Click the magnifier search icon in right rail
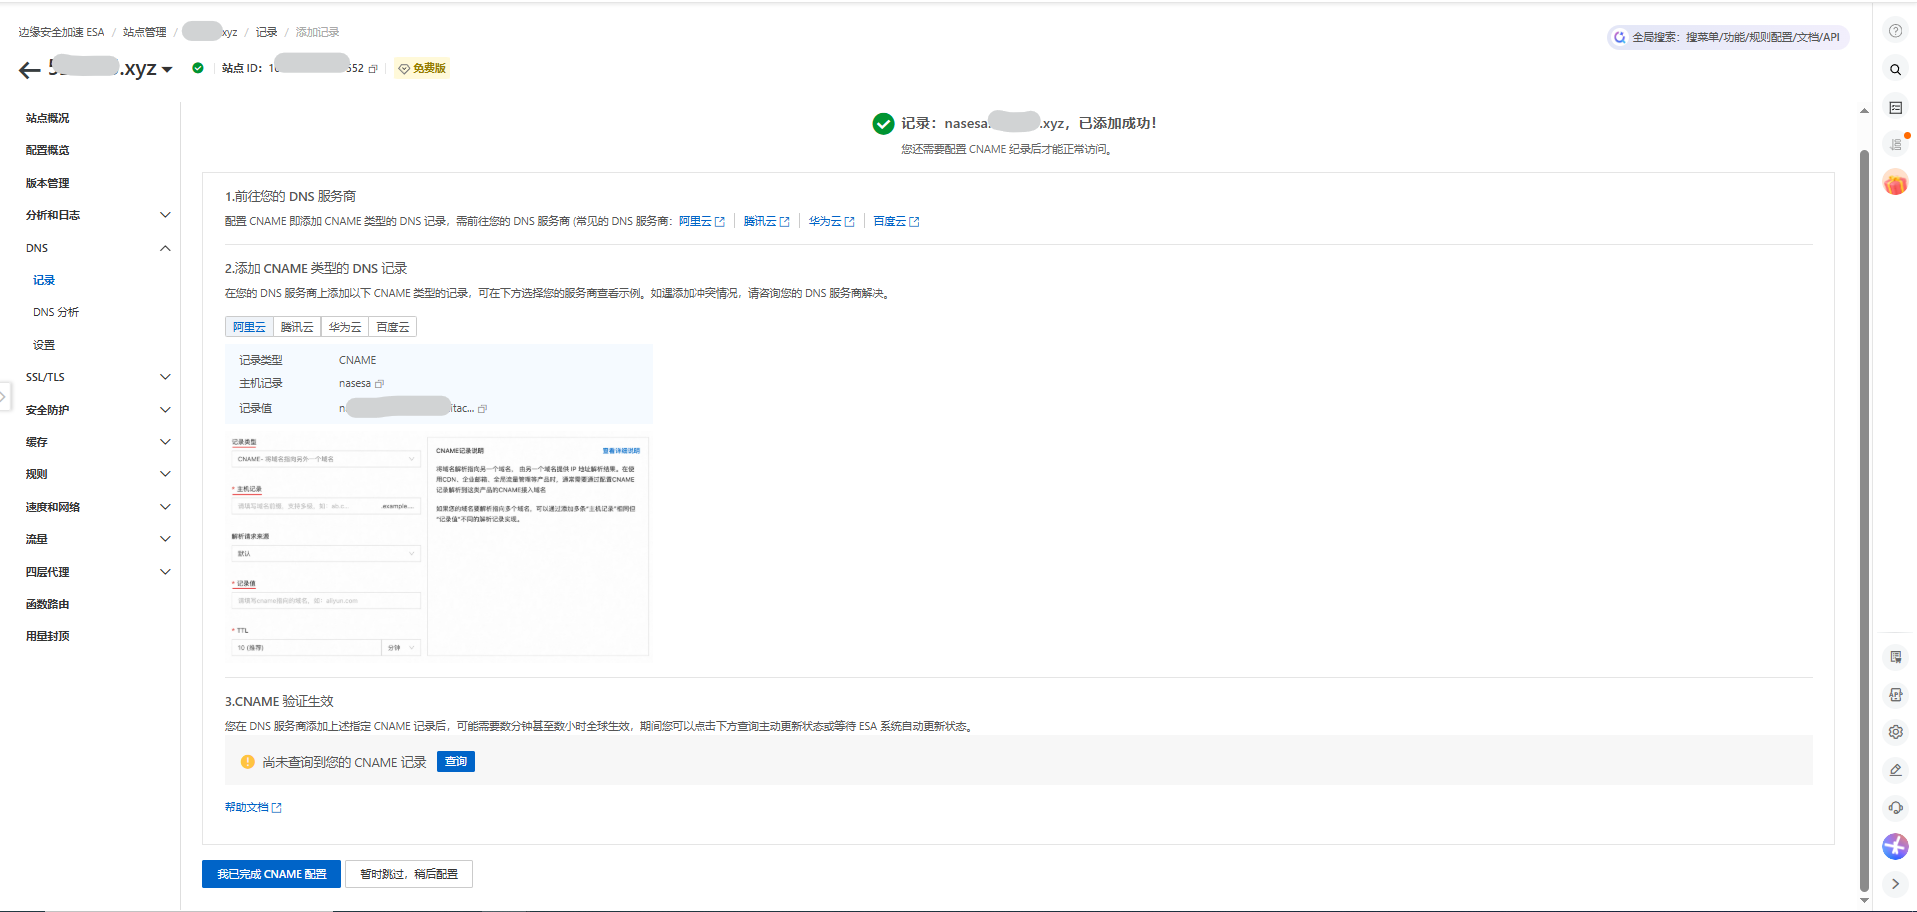 [x=1895, y=70]
